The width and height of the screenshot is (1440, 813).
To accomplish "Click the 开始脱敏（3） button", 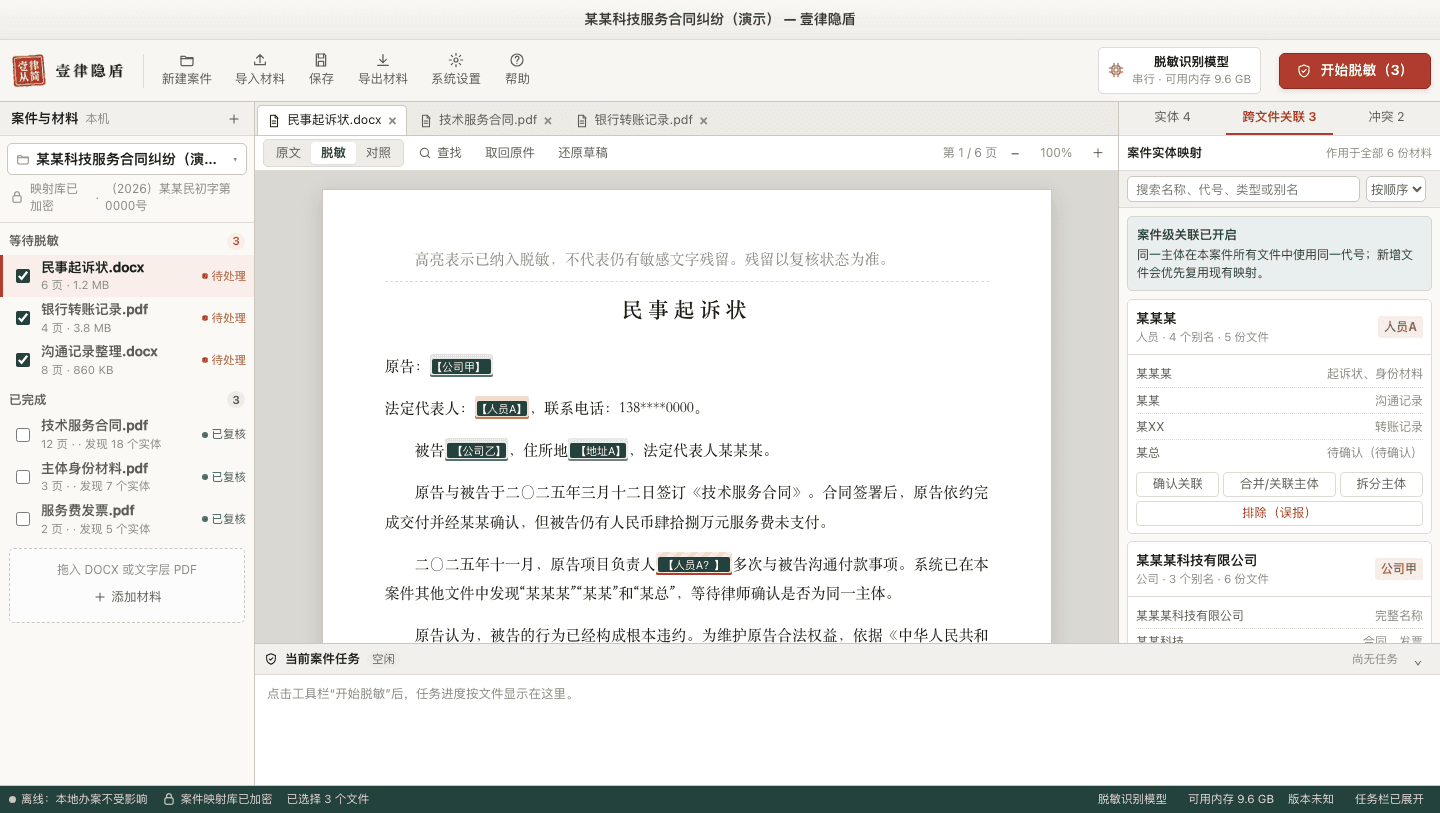I will tap(1355, 71).
